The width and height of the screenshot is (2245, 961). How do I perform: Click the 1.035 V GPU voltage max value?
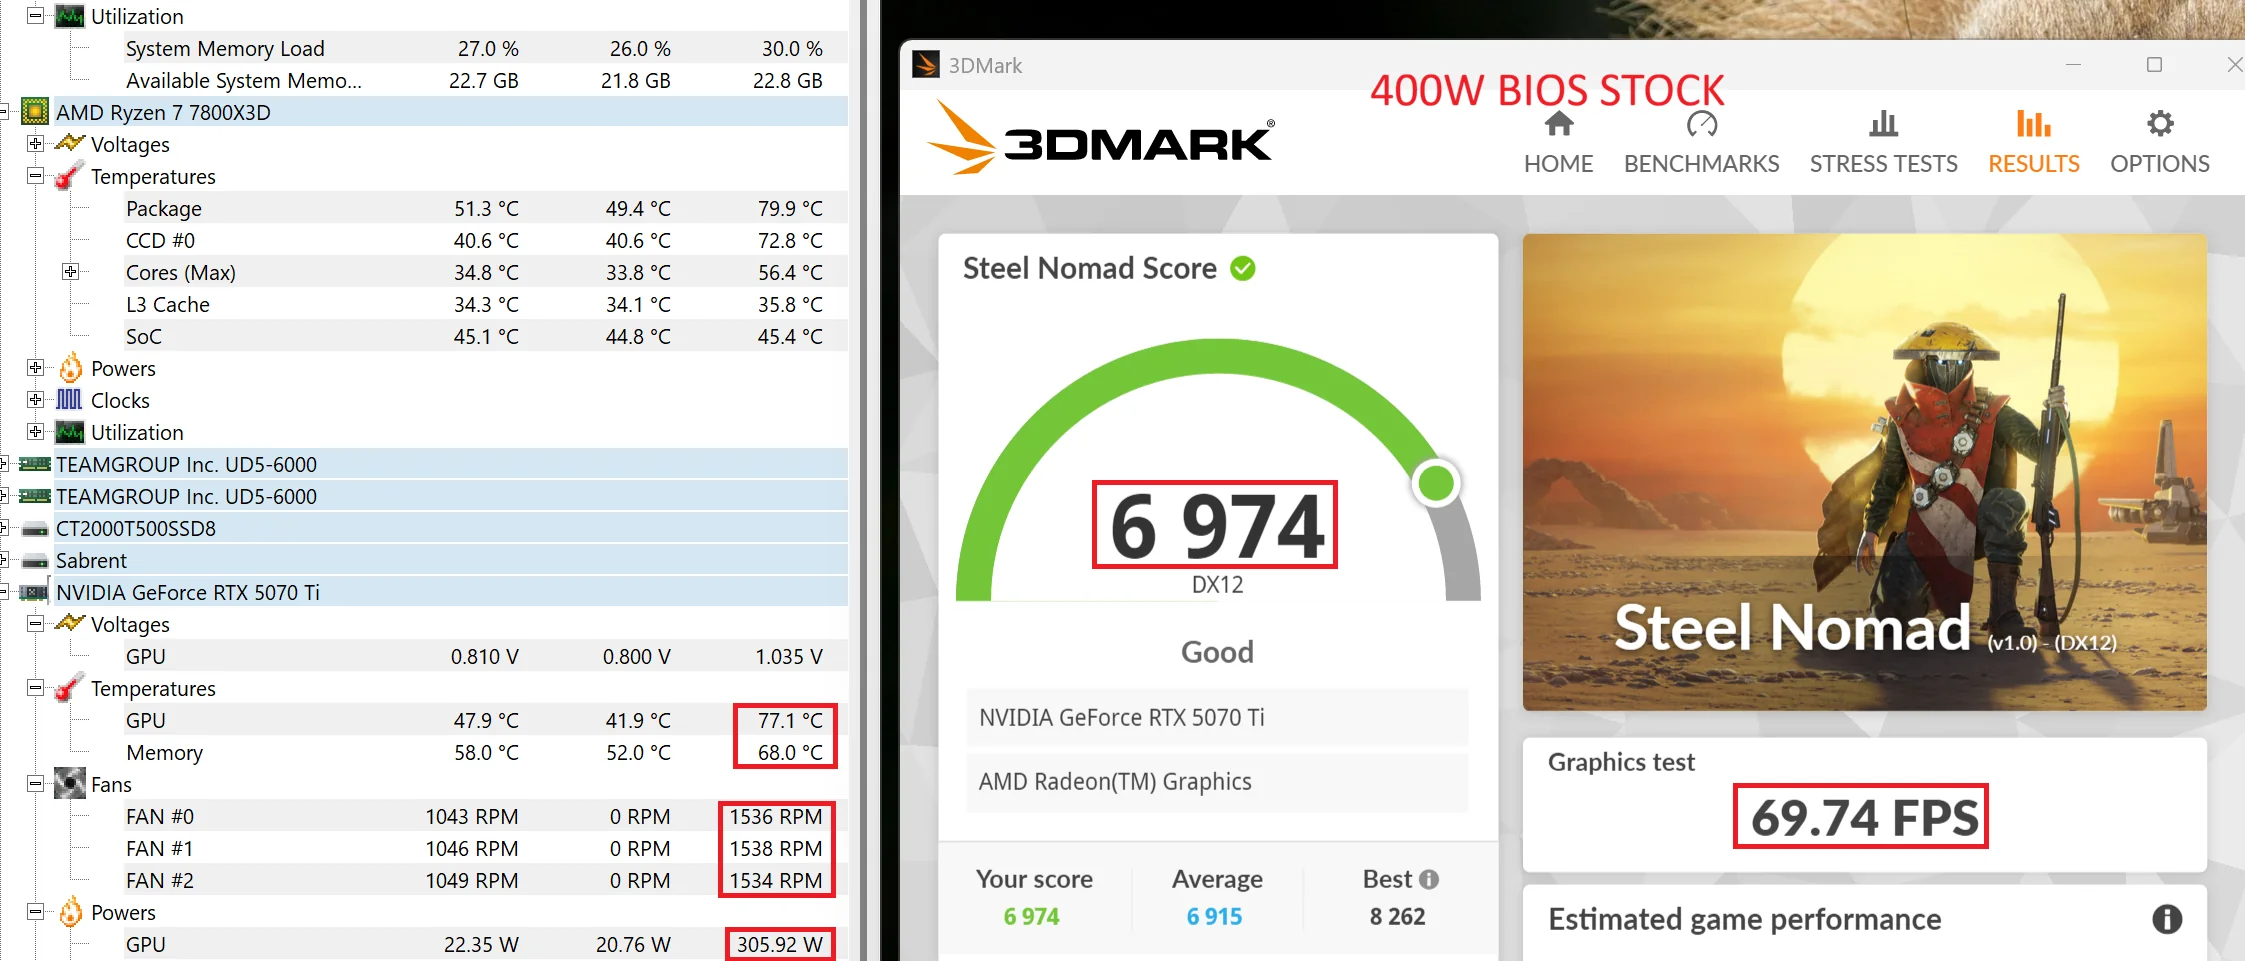789,656
